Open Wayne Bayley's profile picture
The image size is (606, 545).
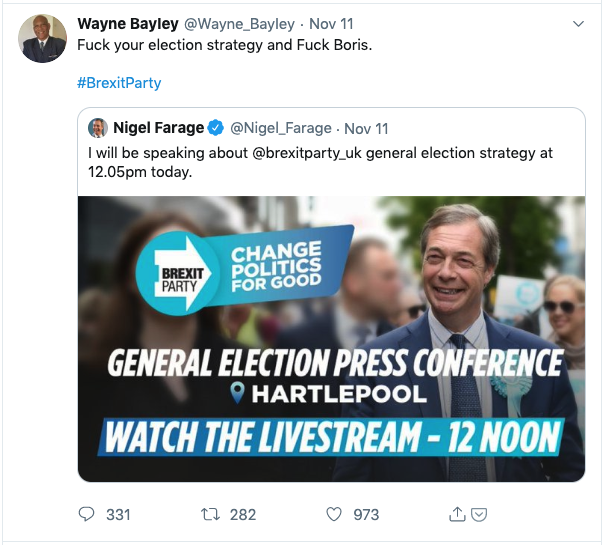tap(44, 39)
